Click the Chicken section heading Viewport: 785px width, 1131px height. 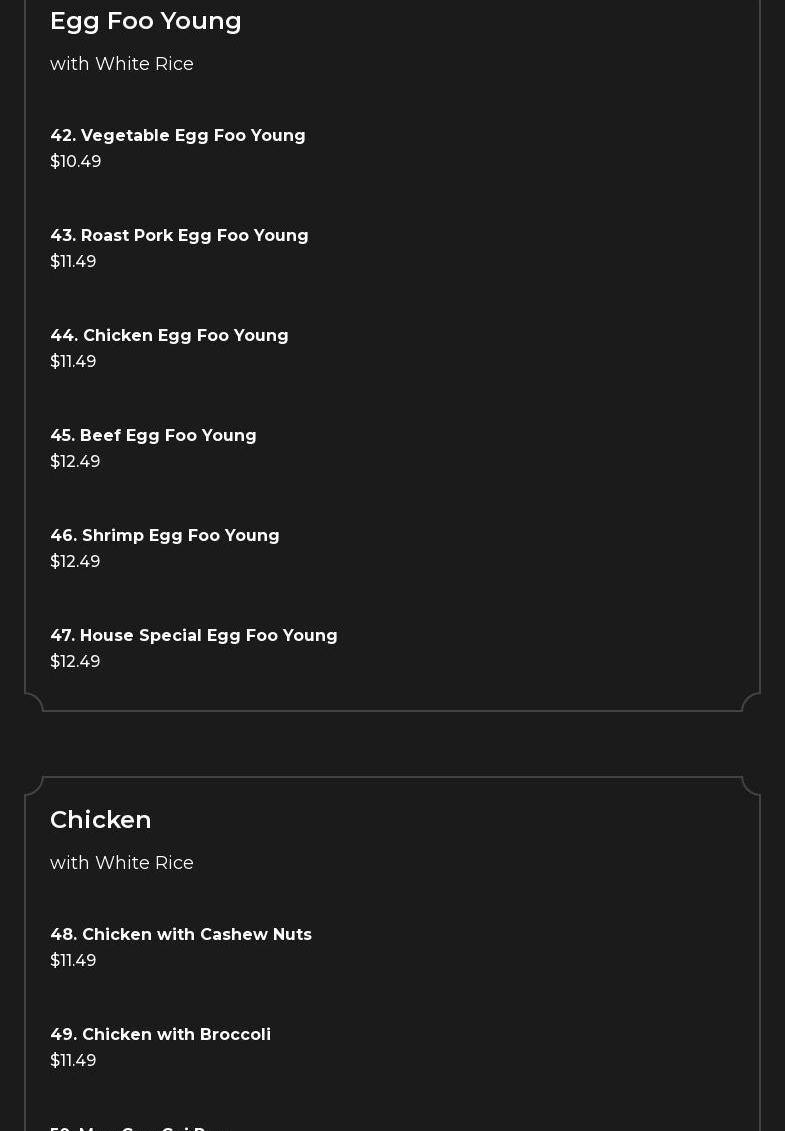click(x=101, y=820)
